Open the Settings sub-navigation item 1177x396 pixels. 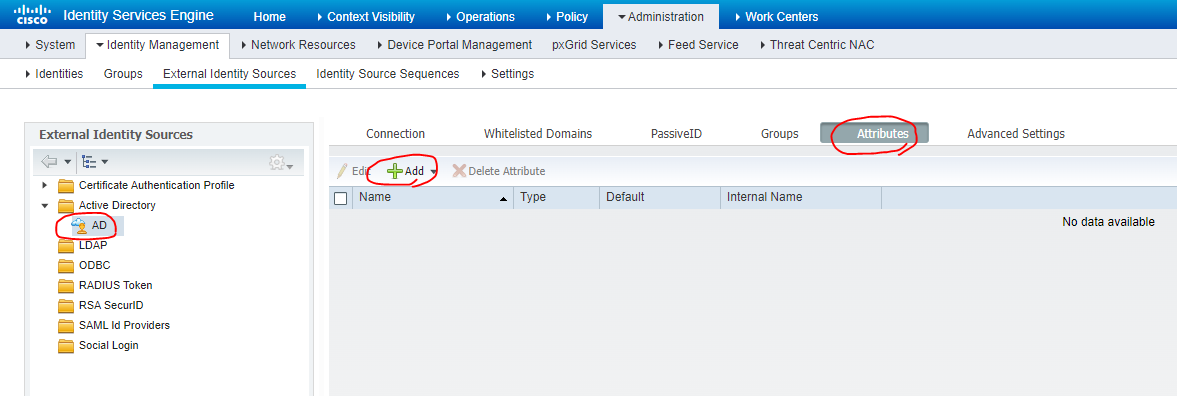click(507, 74)
